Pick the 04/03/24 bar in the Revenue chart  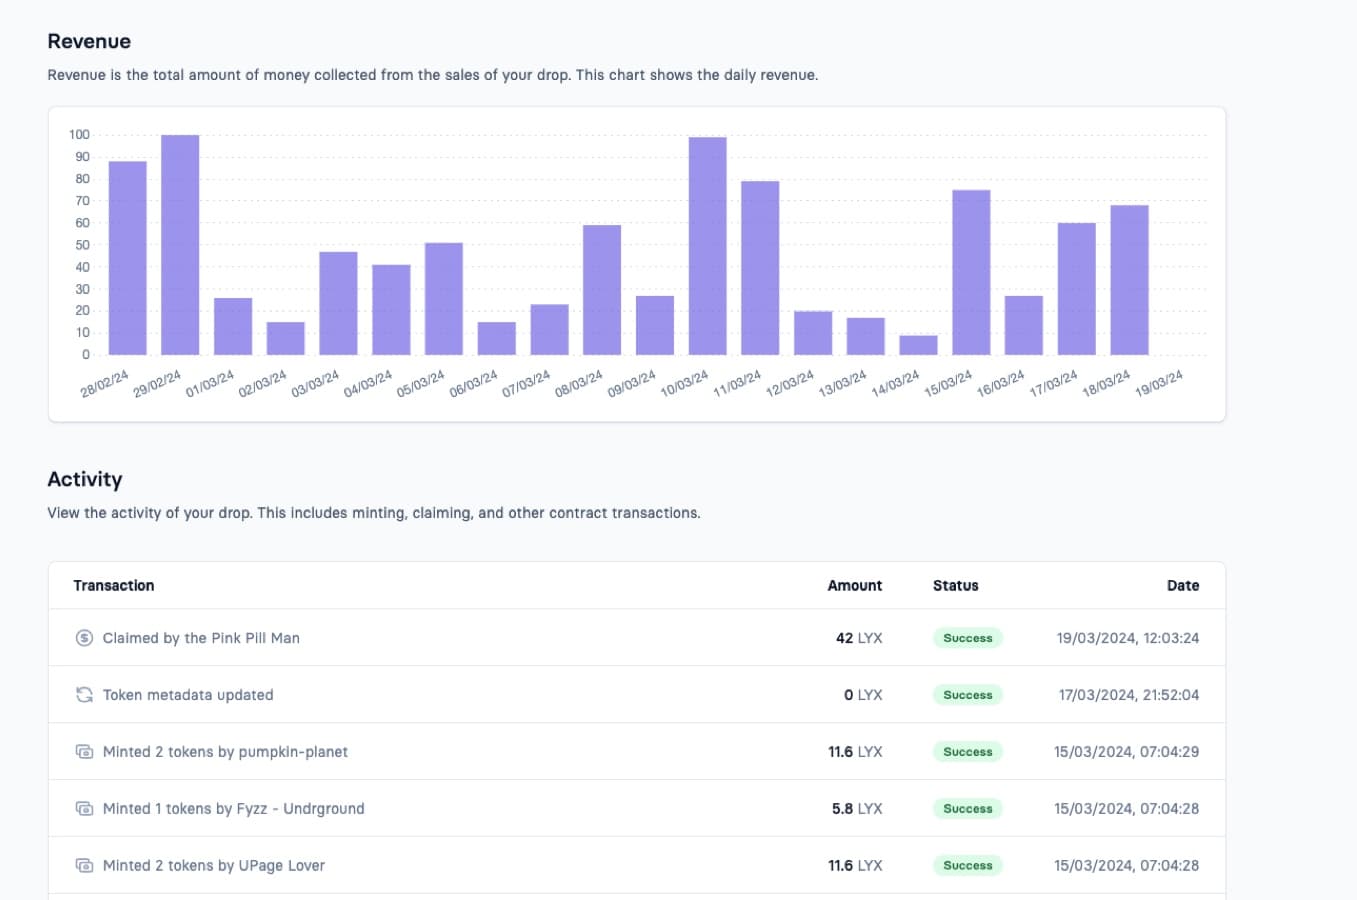pyautogui.click(x=391, y=310)
